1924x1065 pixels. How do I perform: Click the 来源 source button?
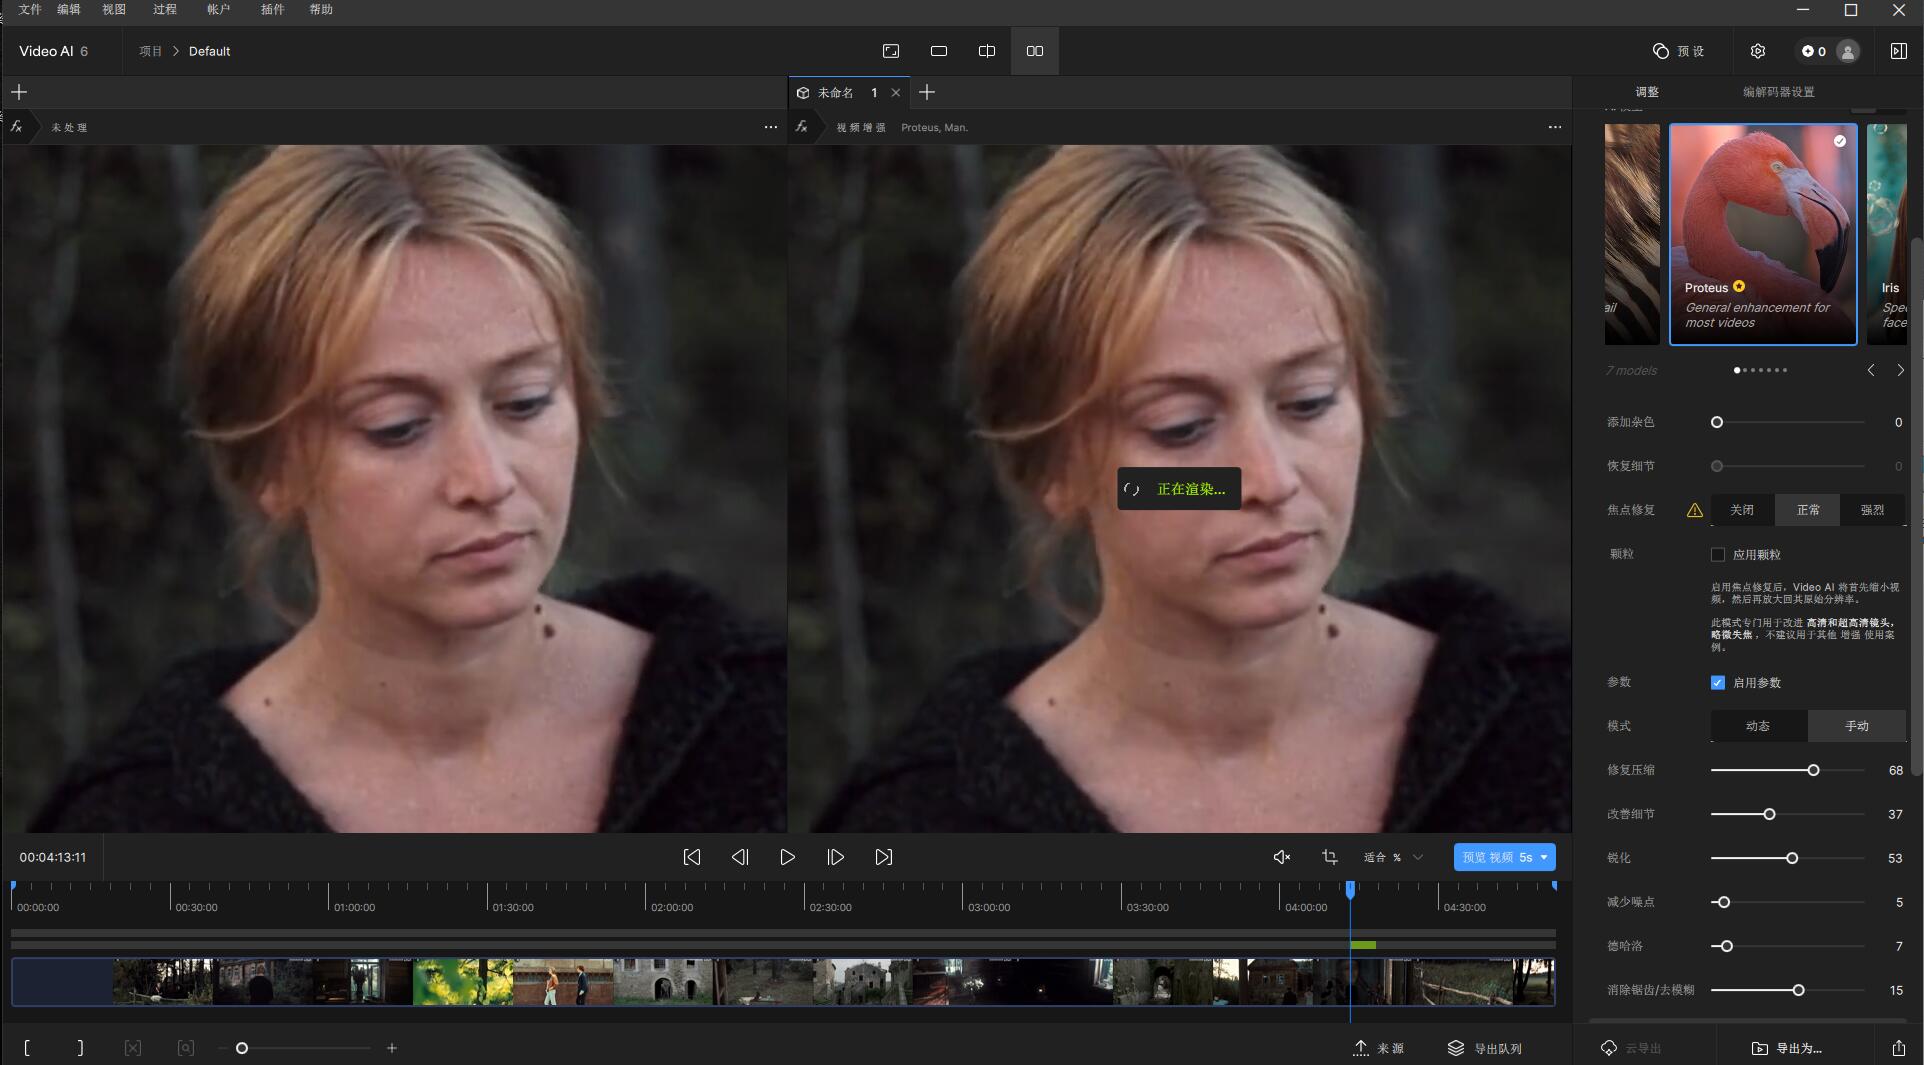pos(1379,1048)
